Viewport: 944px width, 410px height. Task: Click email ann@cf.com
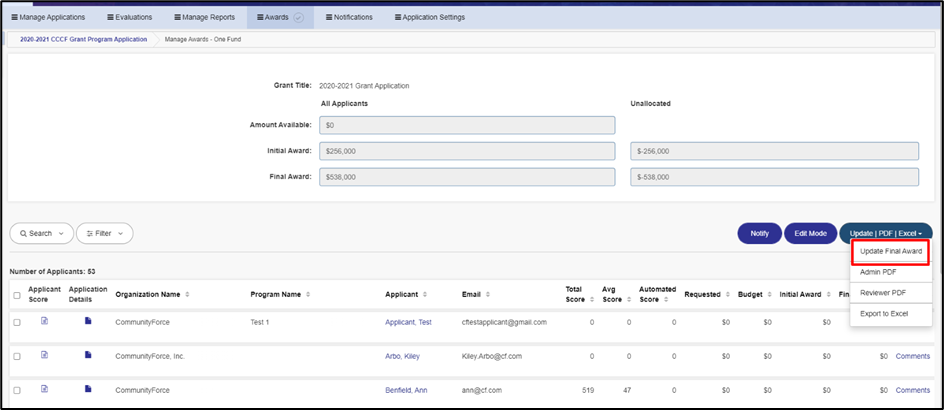coord(482,390)
